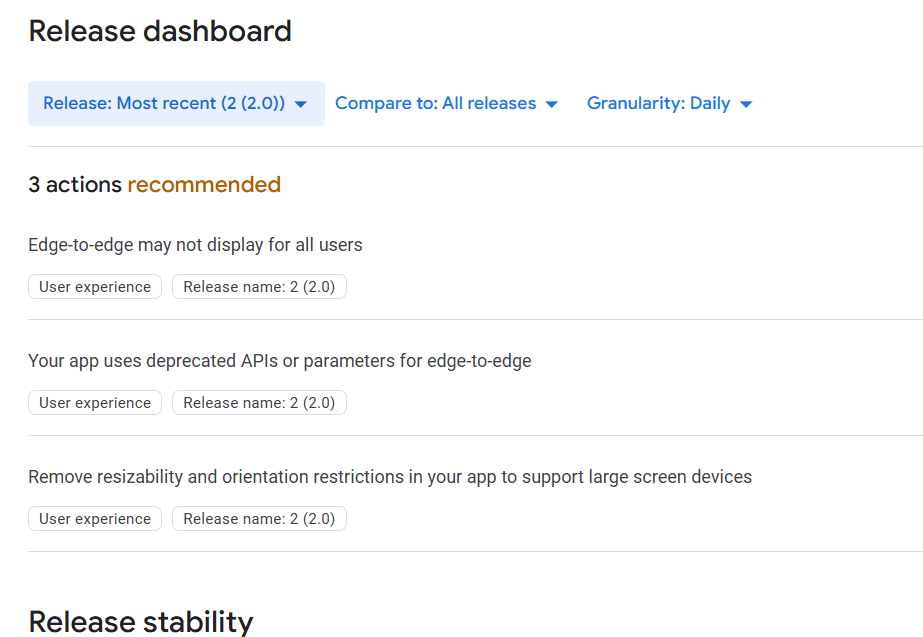Click the divider below the resizability action
The height and width of the screenshot is (637, 923).
tap(475, 551)
